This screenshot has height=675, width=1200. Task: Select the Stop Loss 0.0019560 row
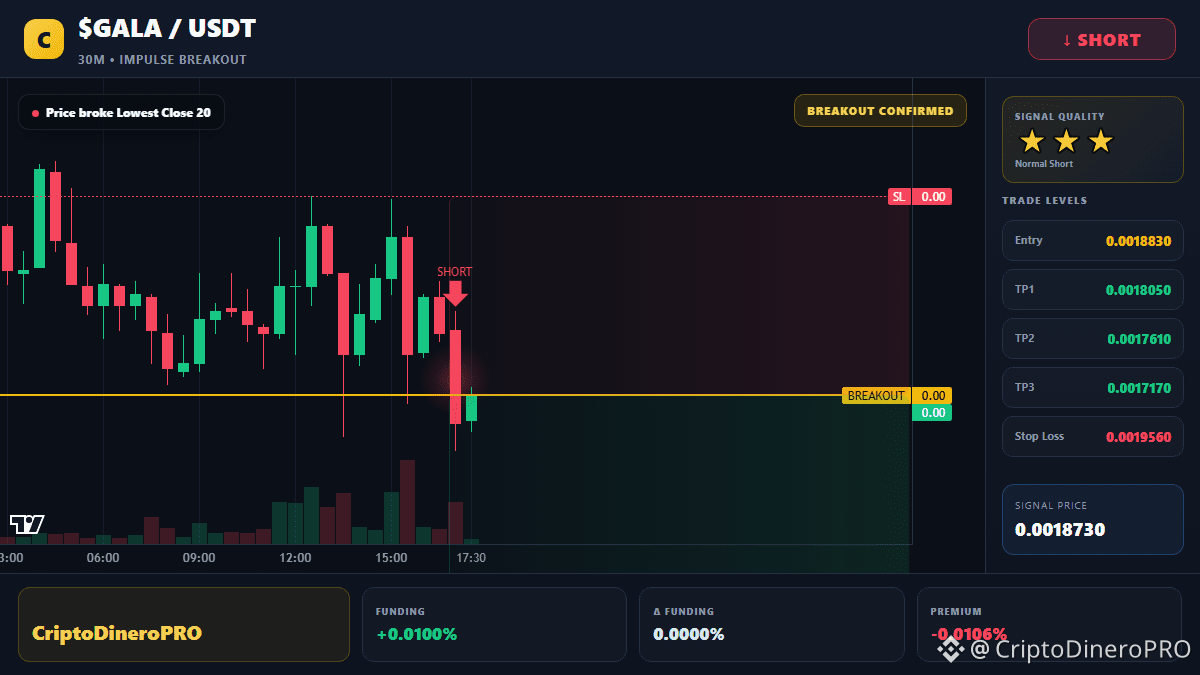tap(1093, 437)
